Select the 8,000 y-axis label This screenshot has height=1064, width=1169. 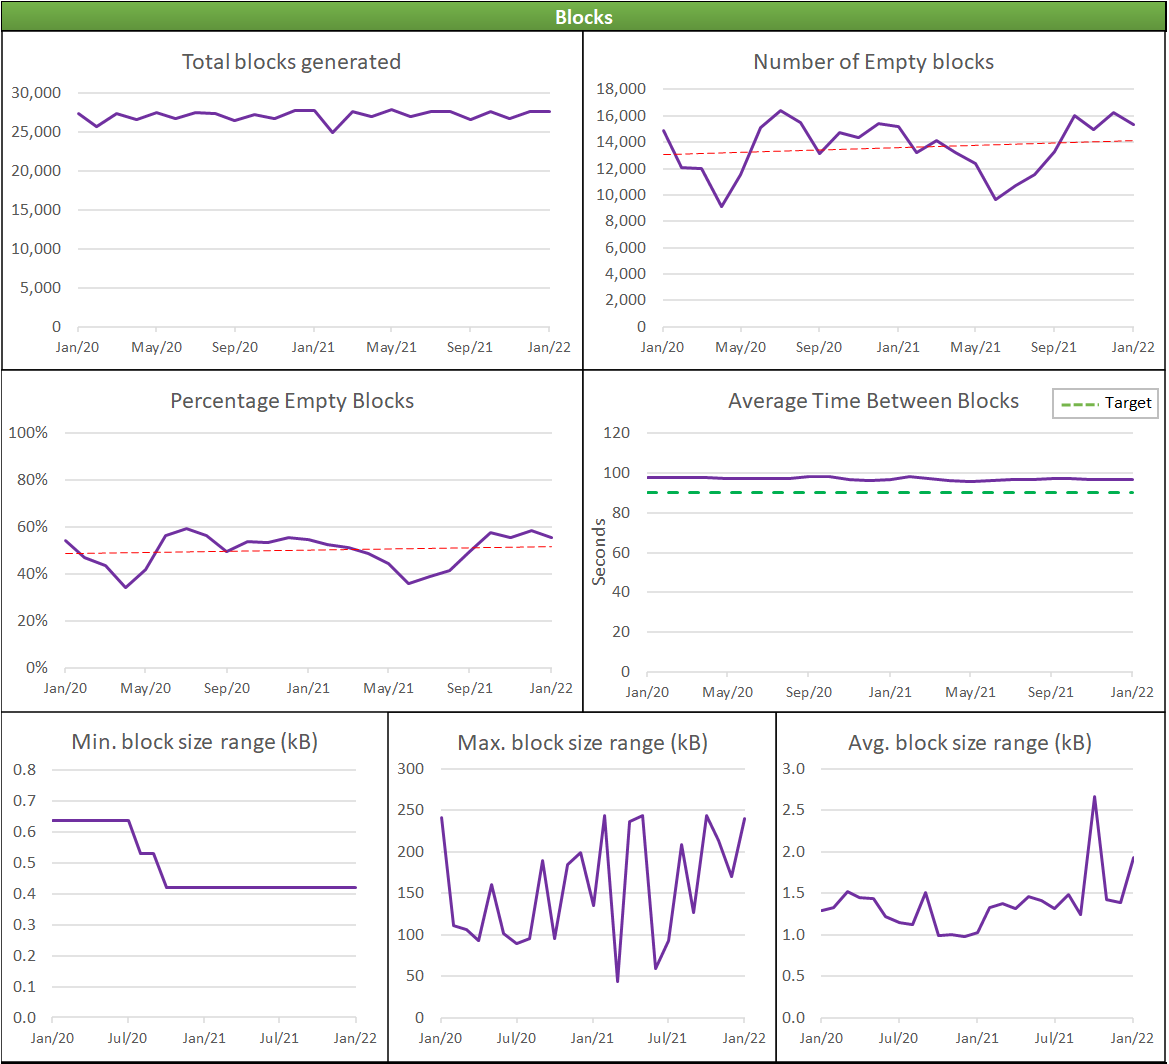(x=626, y=221)
